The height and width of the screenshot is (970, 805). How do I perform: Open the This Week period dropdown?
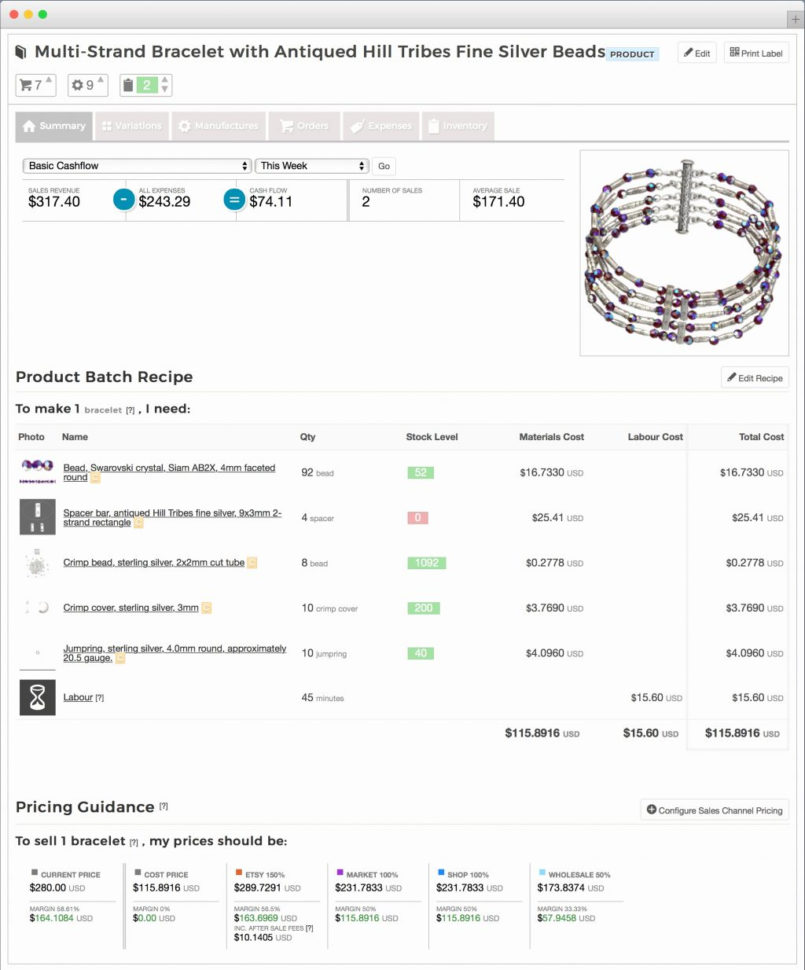[x=312, y=166]
